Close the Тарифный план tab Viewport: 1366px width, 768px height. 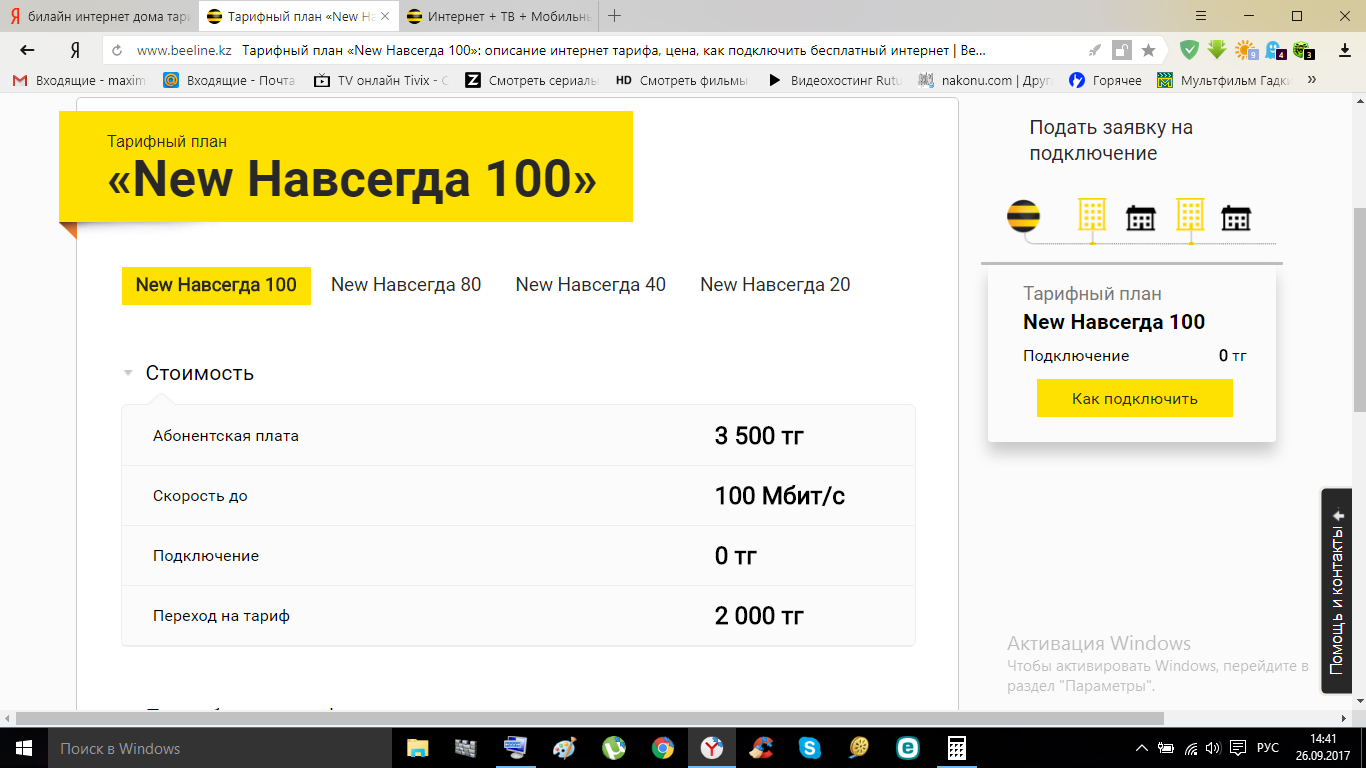[x=385, y=17]
